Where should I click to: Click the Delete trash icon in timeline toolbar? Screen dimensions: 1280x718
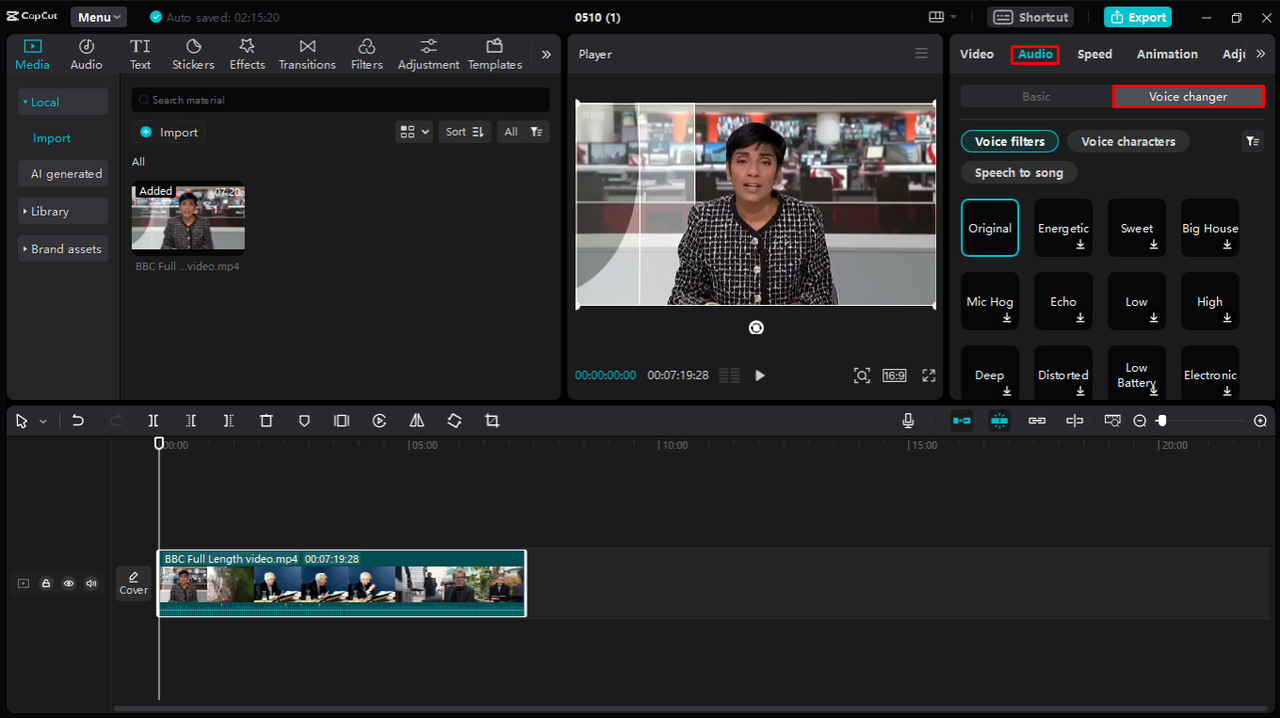click(266, 421)
